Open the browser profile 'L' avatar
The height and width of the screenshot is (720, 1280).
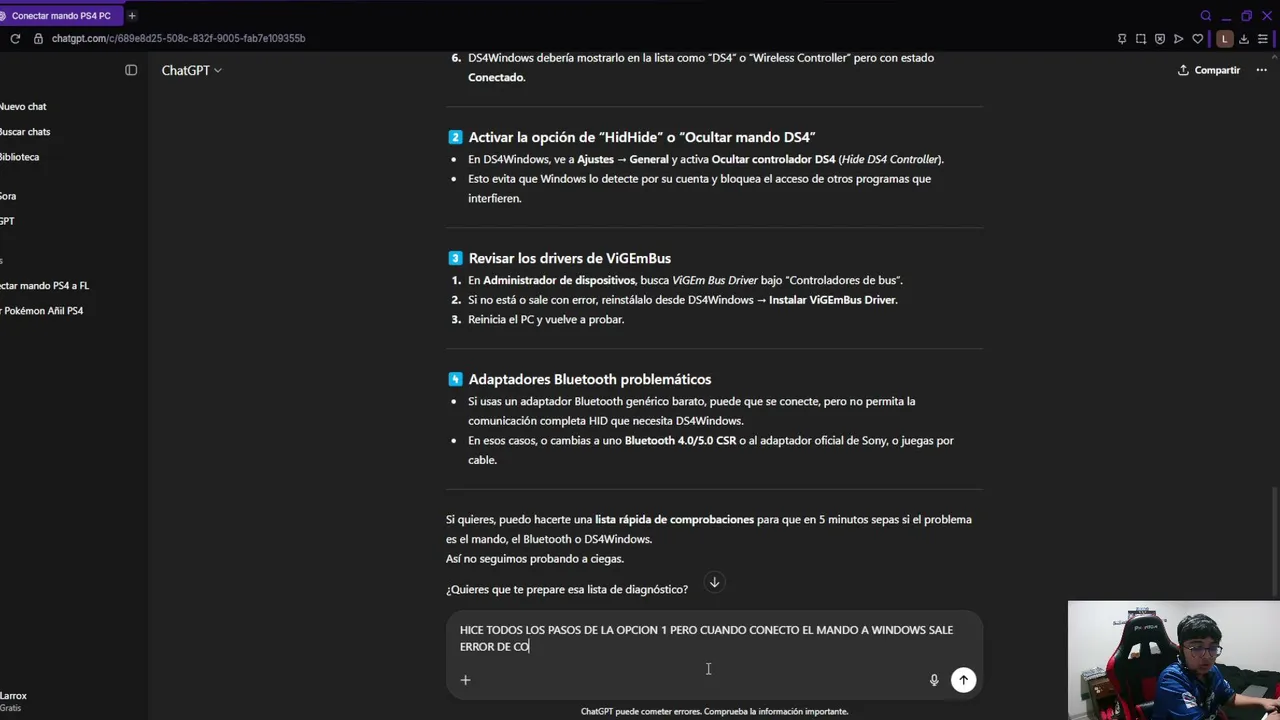click(1224, 39)
